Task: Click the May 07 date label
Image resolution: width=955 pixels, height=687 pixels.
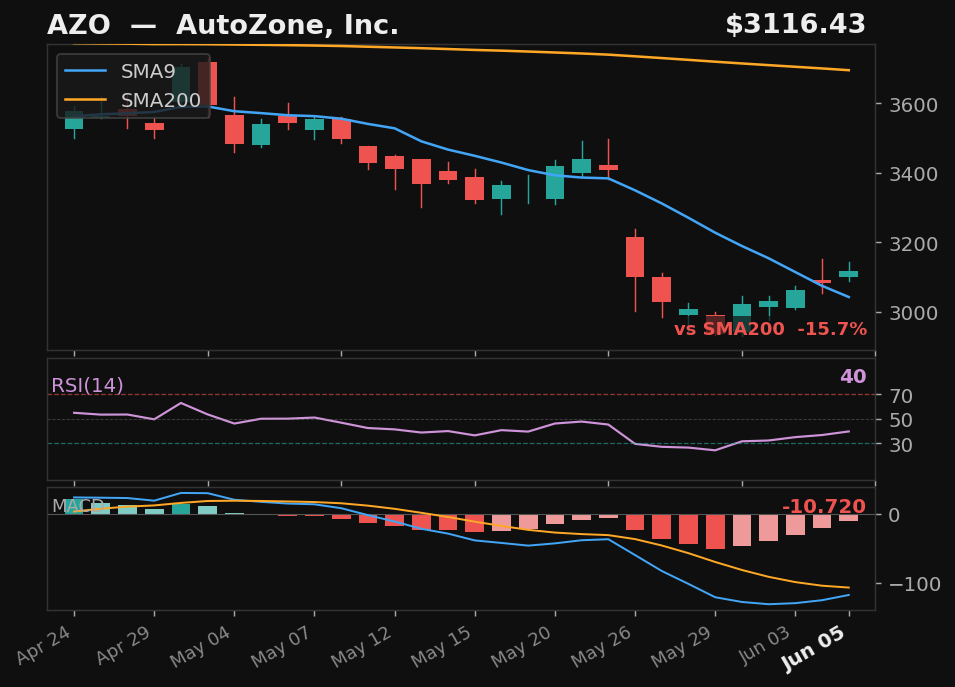Action: click(x=280, y=646)
